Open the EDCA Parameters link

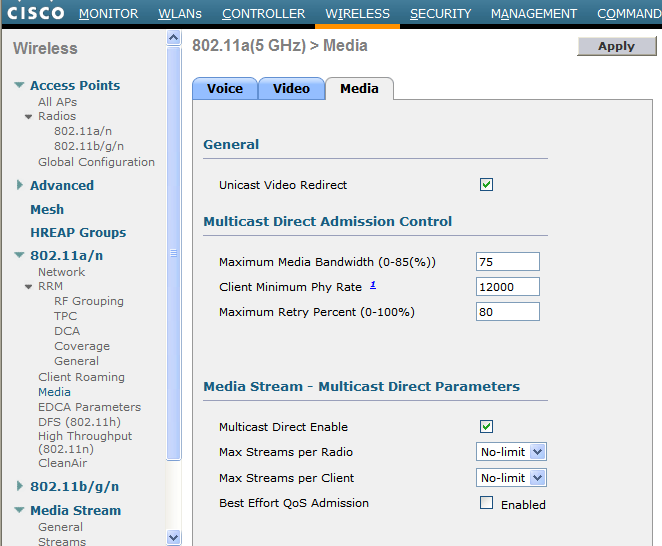[89, 407]
